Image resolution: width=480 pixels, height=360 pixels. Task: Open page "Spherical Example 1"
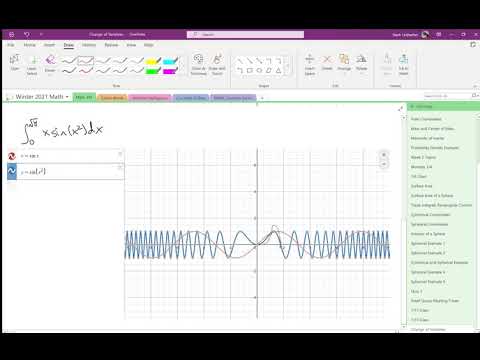pos(428,243)
